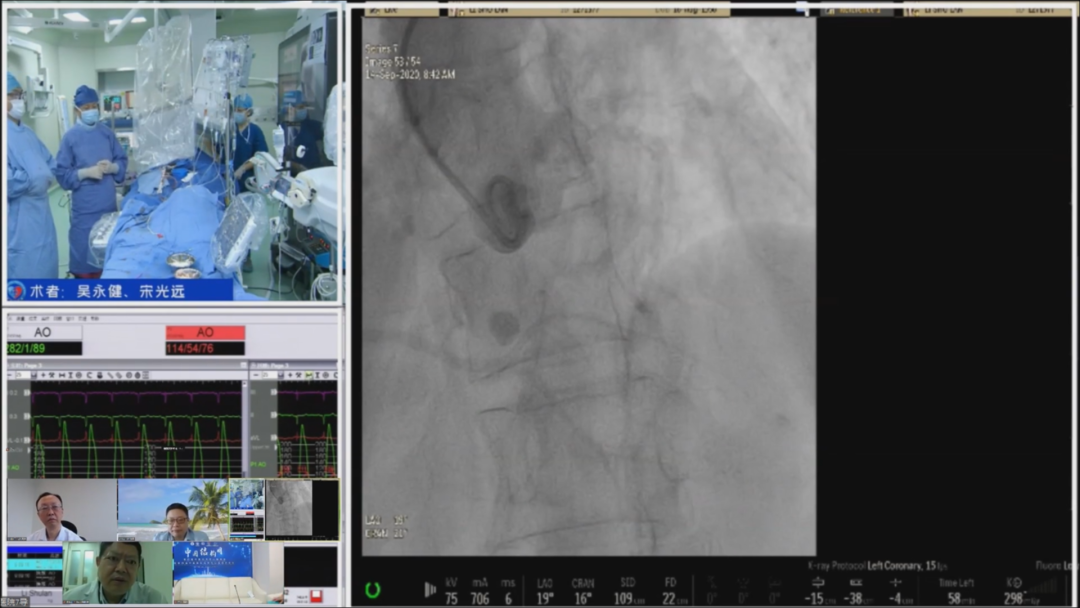The width and height of the screenshot is (1080, 608).
Task: Click the SID value 109 cm
Action: click(x=627, y=598)
